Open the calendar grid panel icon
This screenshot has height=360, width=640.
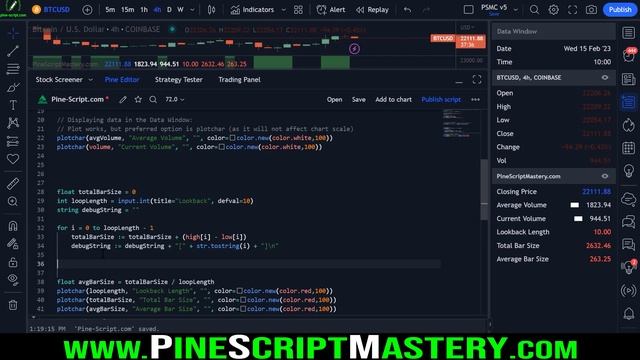(629, 148)
